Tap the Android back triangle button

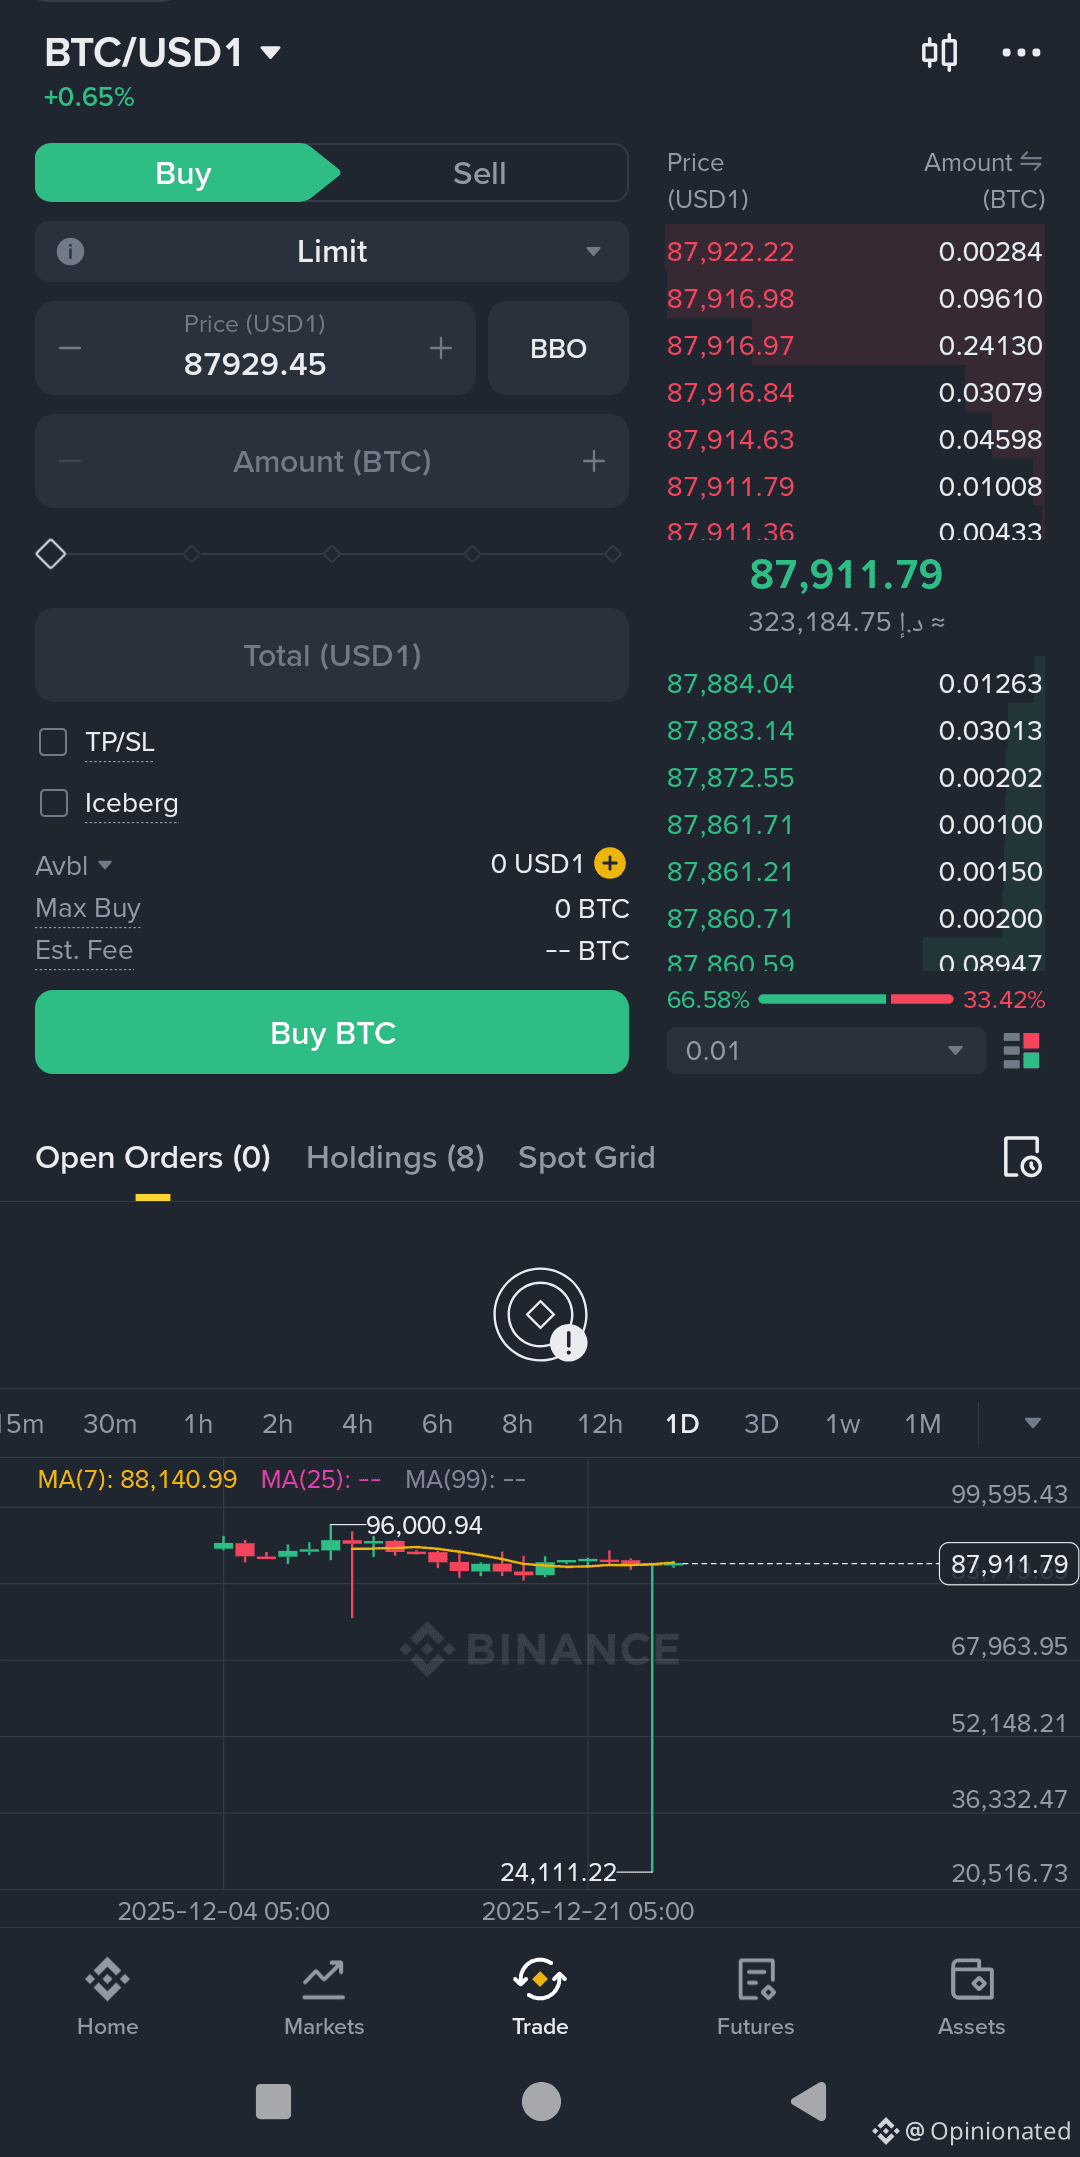click(809, 2101)
